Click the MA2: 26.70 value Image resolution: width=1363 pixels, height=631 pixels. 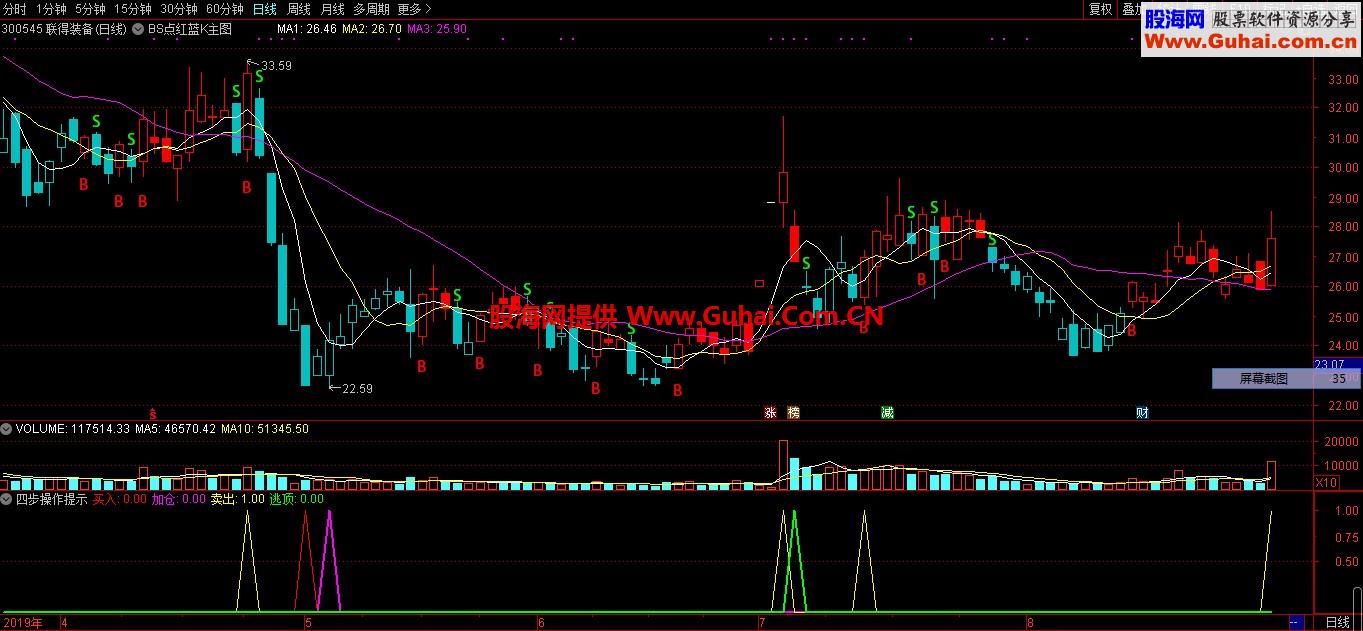coord(371,29)
